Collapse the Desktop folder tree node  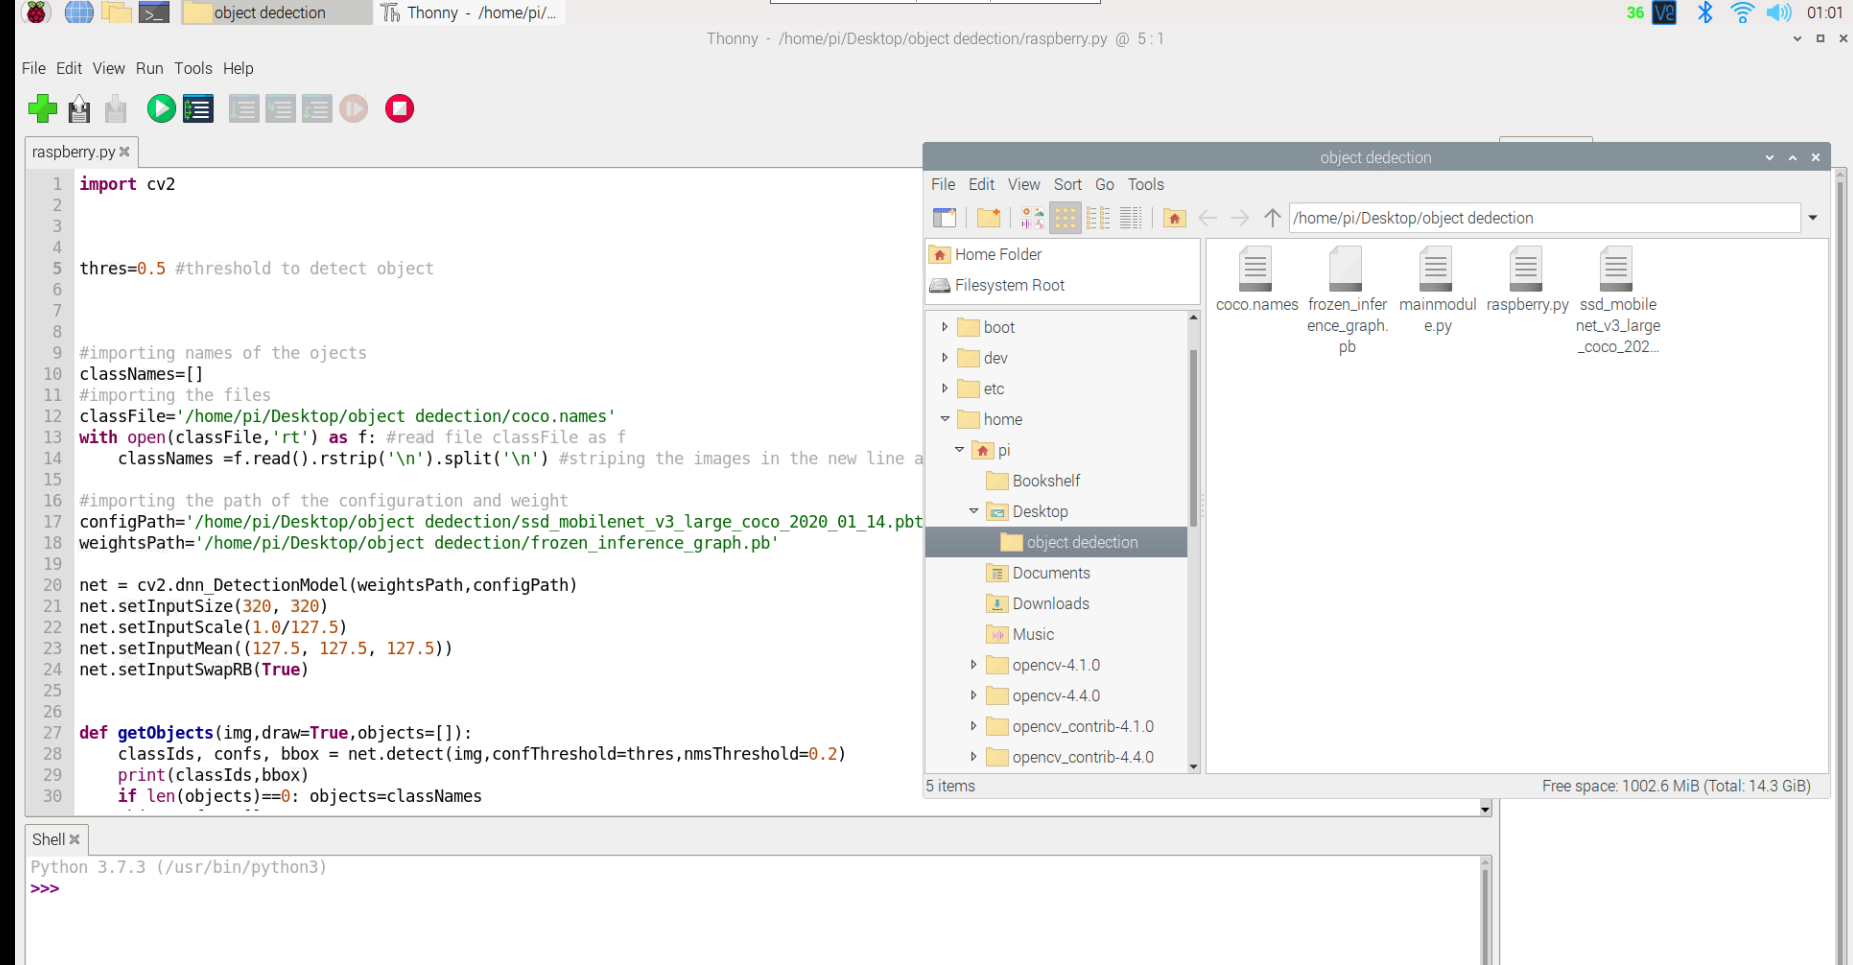[973, 511]
